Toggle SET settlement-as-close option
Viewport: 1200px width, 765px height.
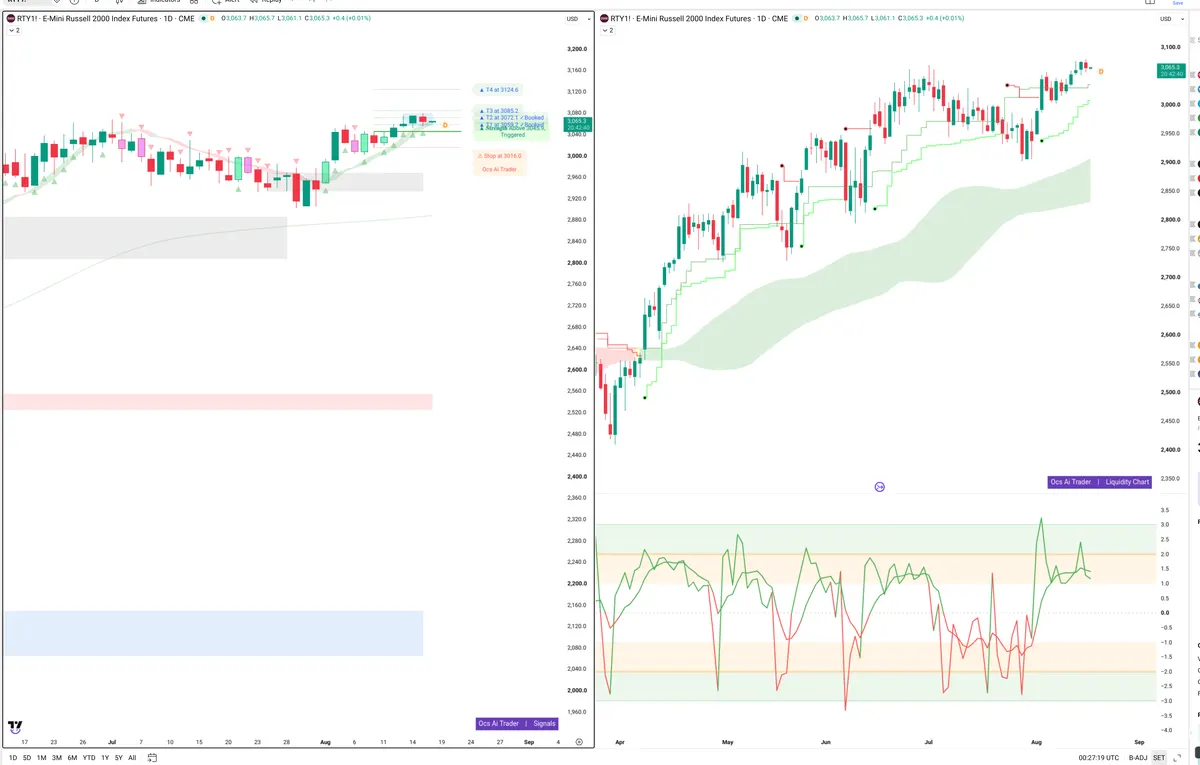(x=1159, y=758)
